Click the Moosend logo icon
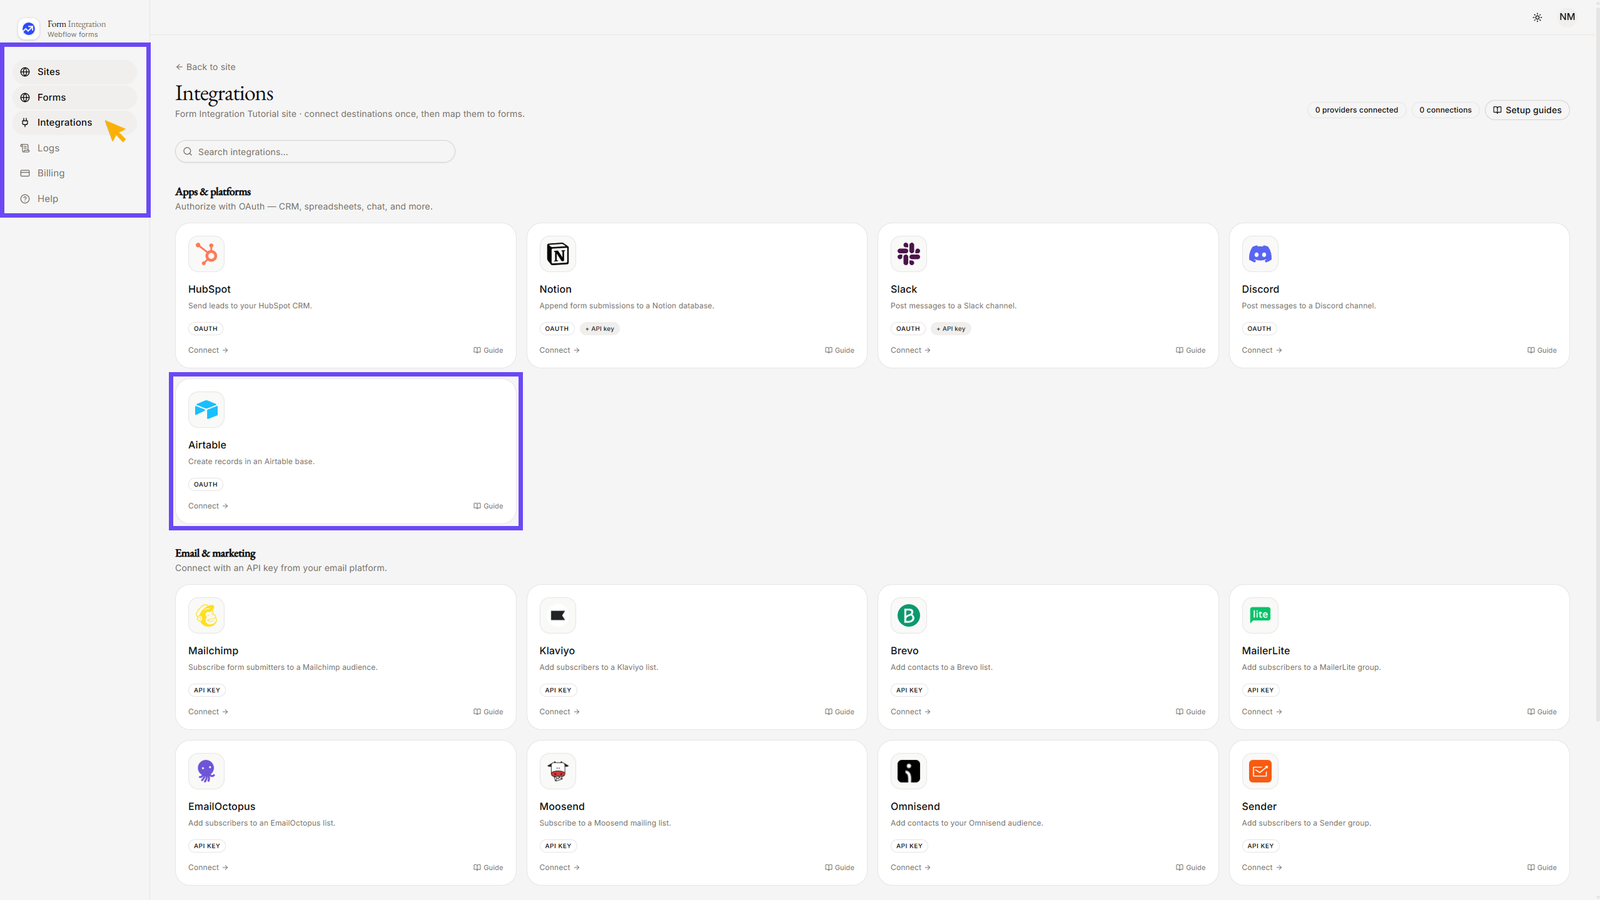The image size is (1600, 900). [x=558, y=771]
